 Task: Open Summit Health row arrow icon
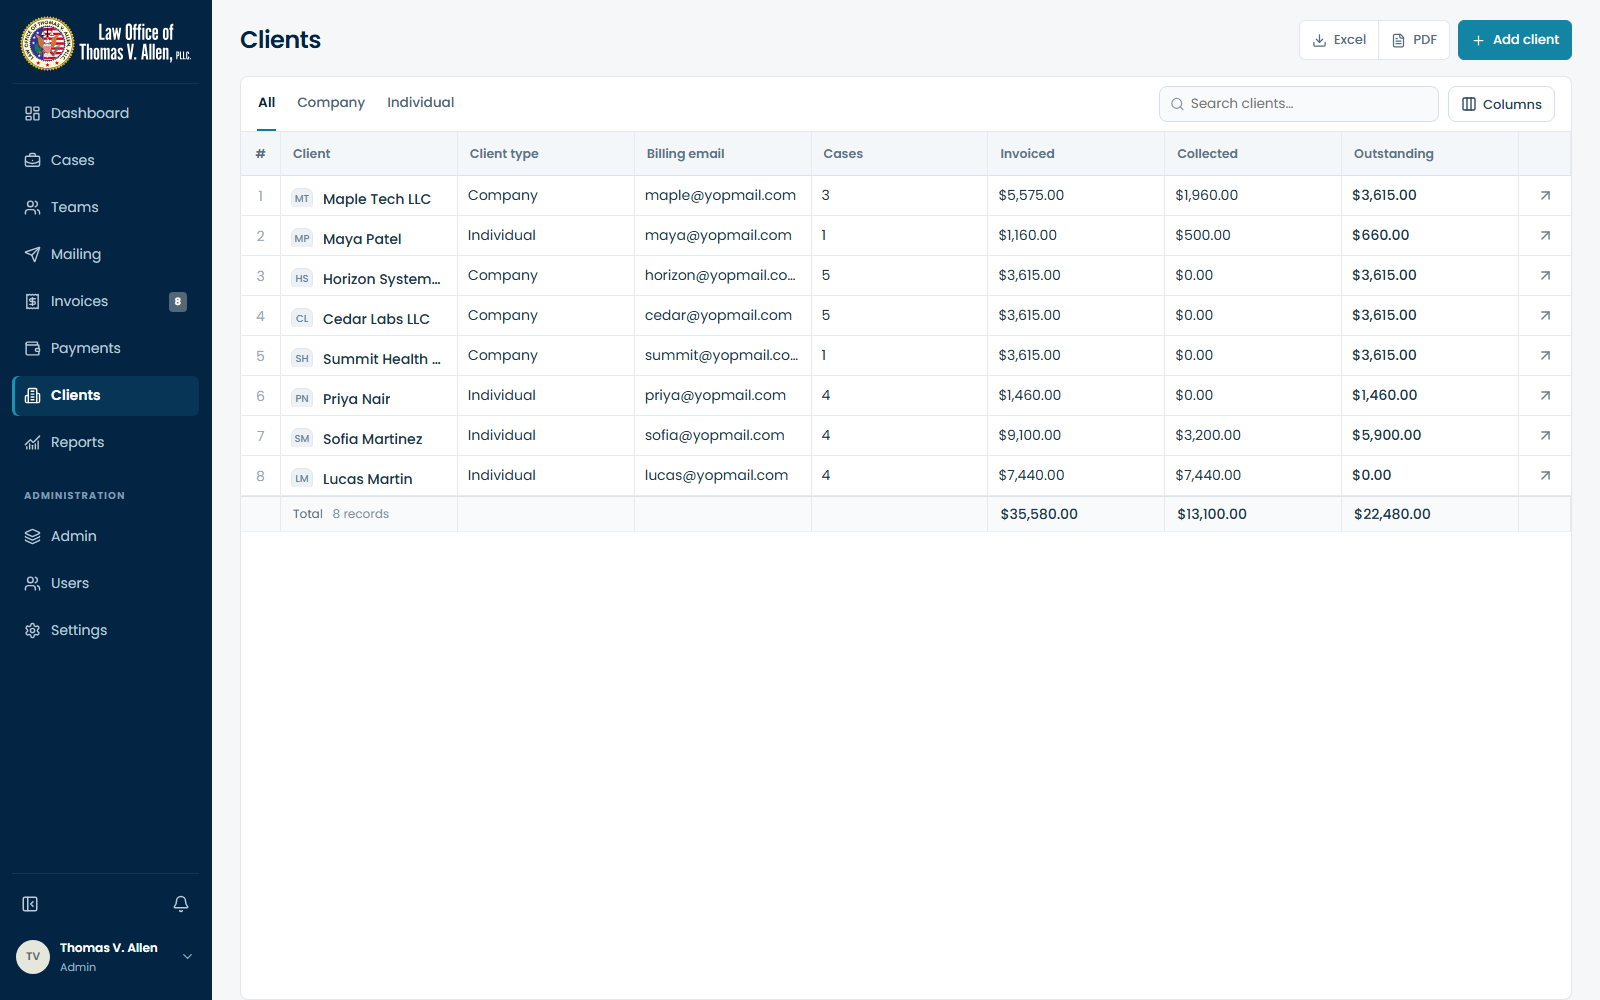[1545, 356]
